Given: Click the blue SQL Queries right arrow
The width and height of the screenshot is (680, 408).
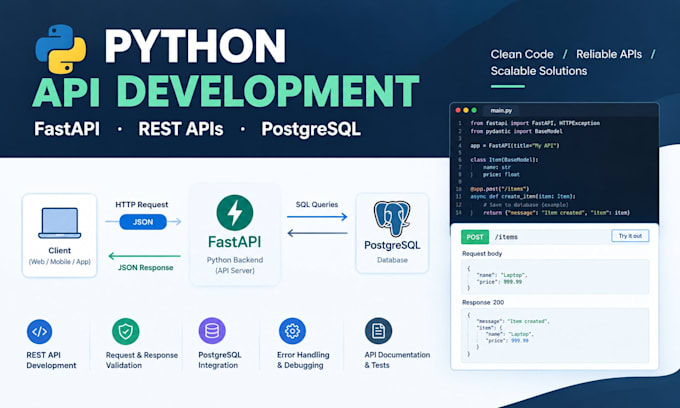Looking at the screenshot, I should click(317, 216).
